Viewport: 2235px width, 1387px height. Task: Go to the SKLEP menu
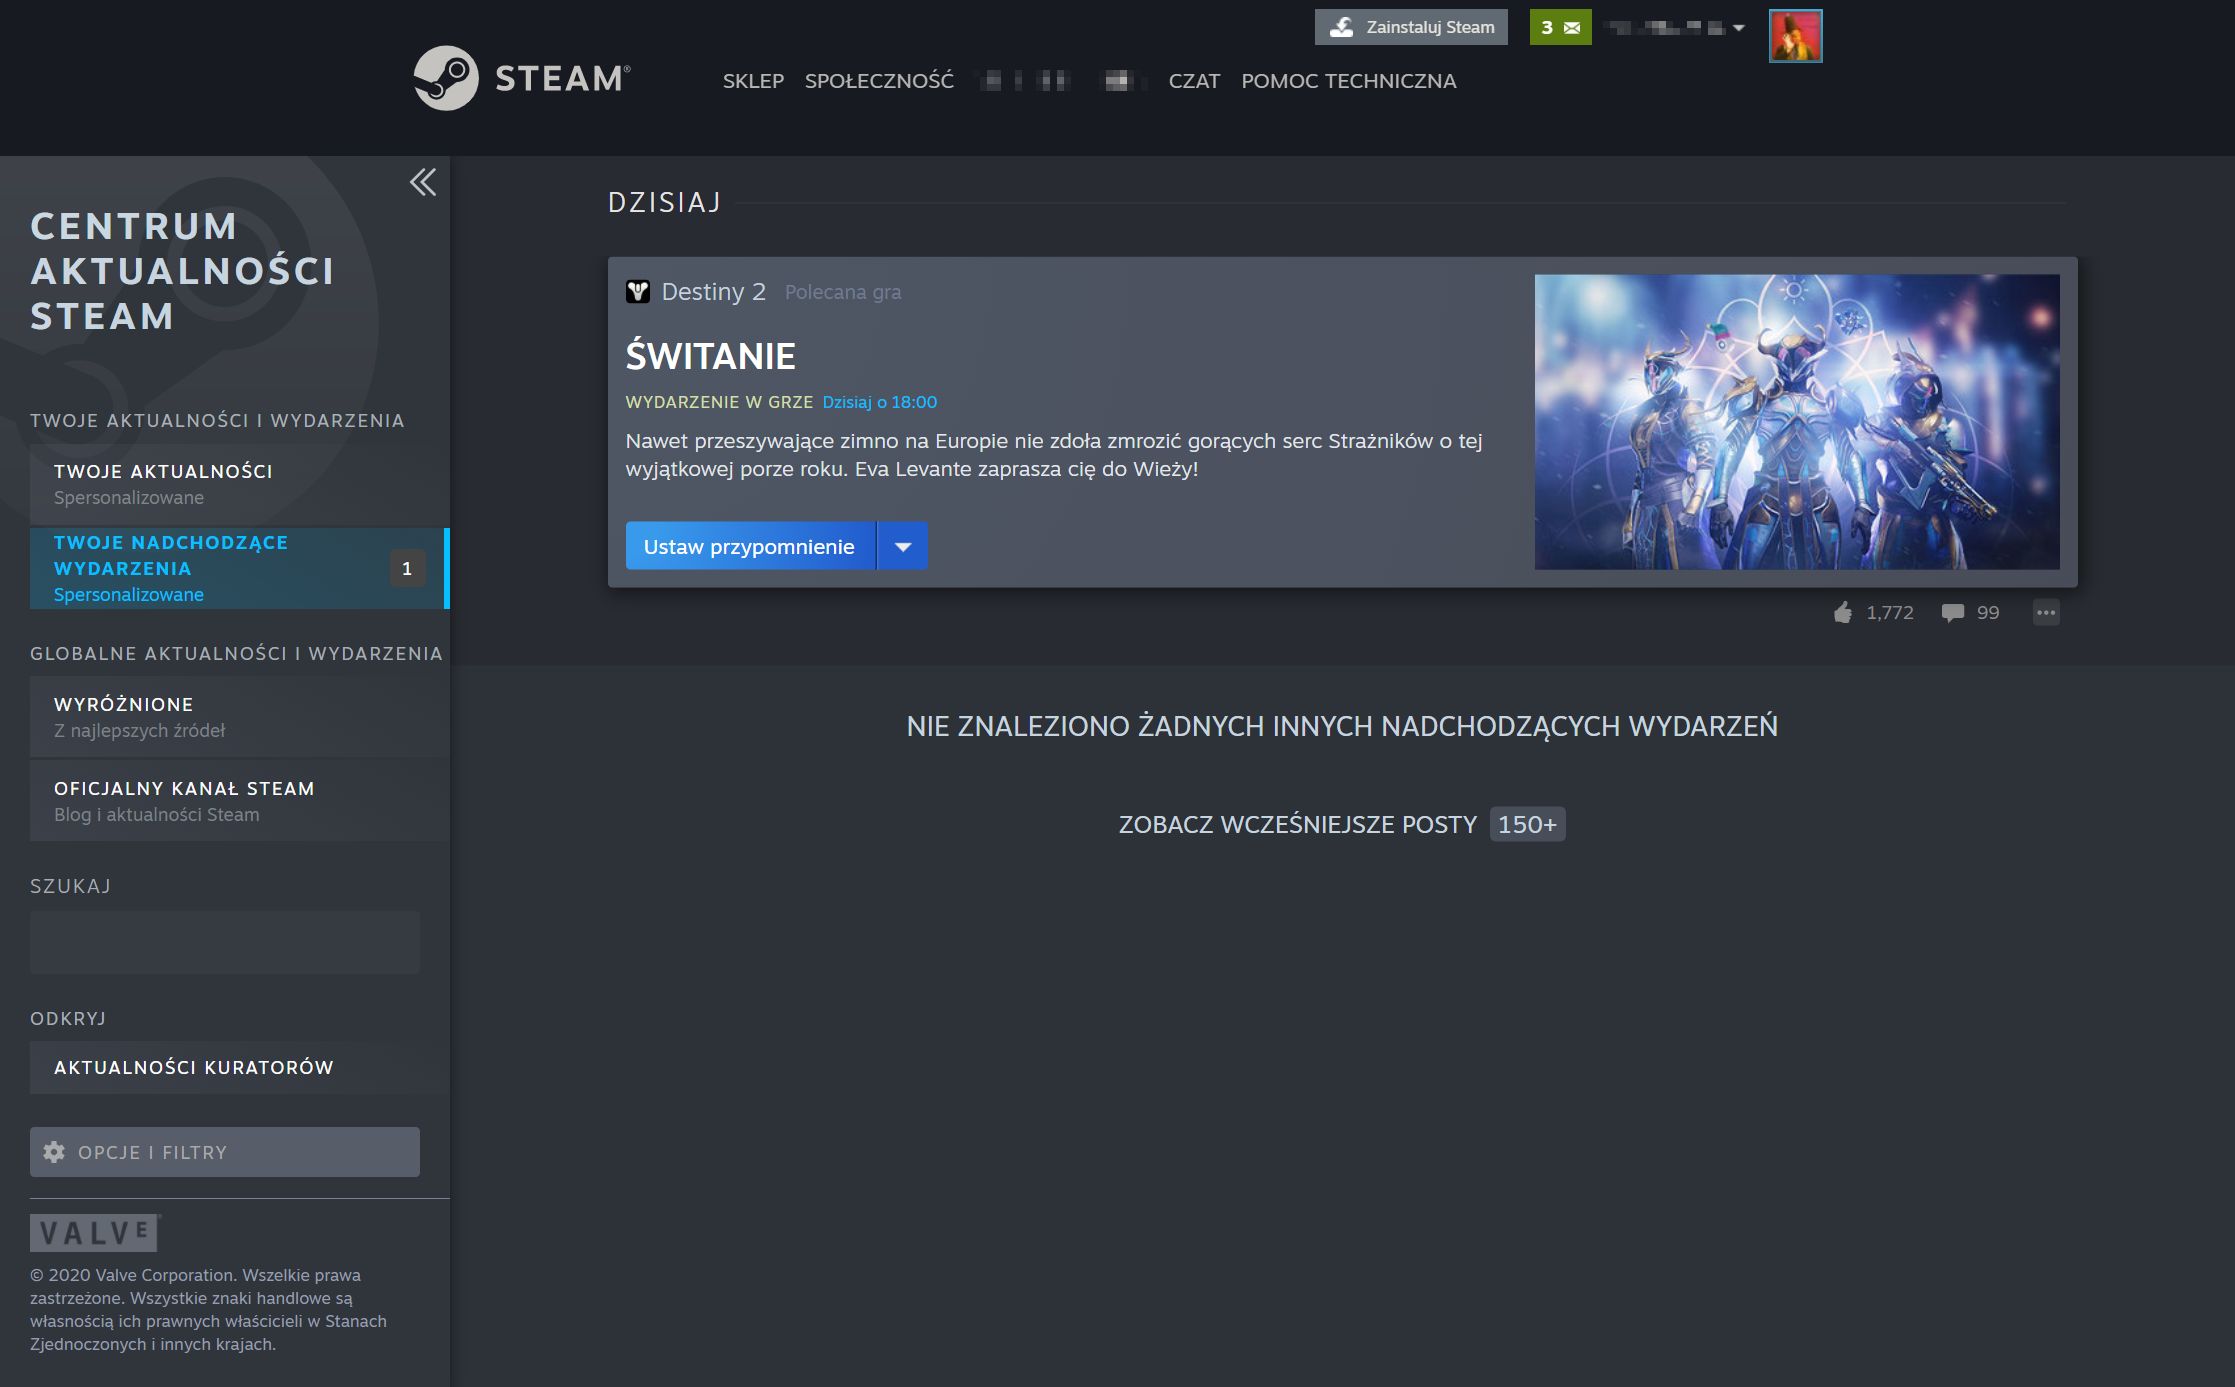[x=753, y=81]
